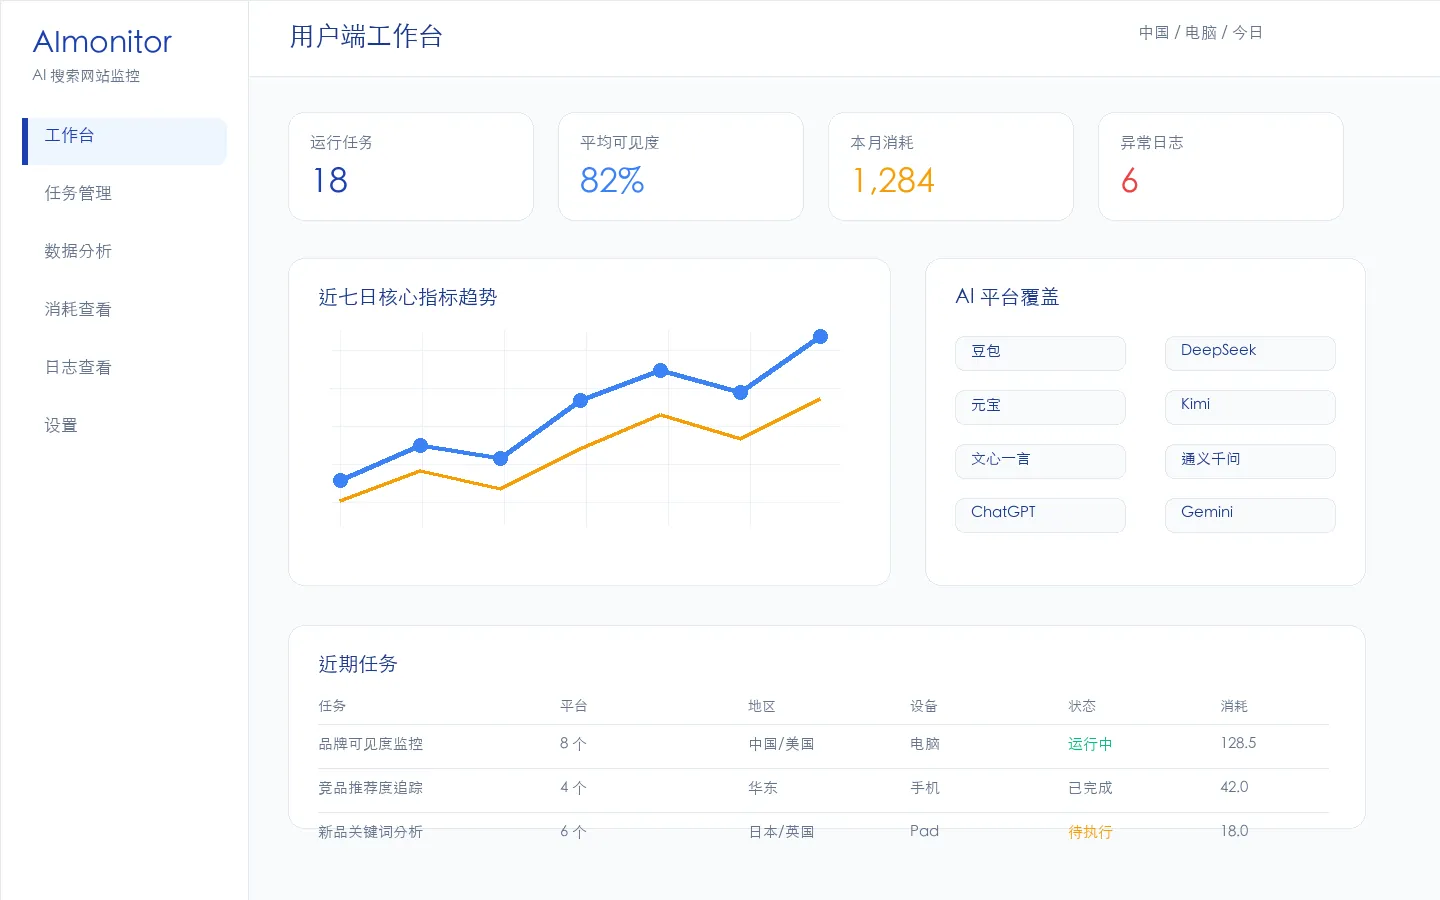This screenshot has width=1440, height=900.
Task: Open the 平均可见度 card showing 82%
Action: [681, 166]
